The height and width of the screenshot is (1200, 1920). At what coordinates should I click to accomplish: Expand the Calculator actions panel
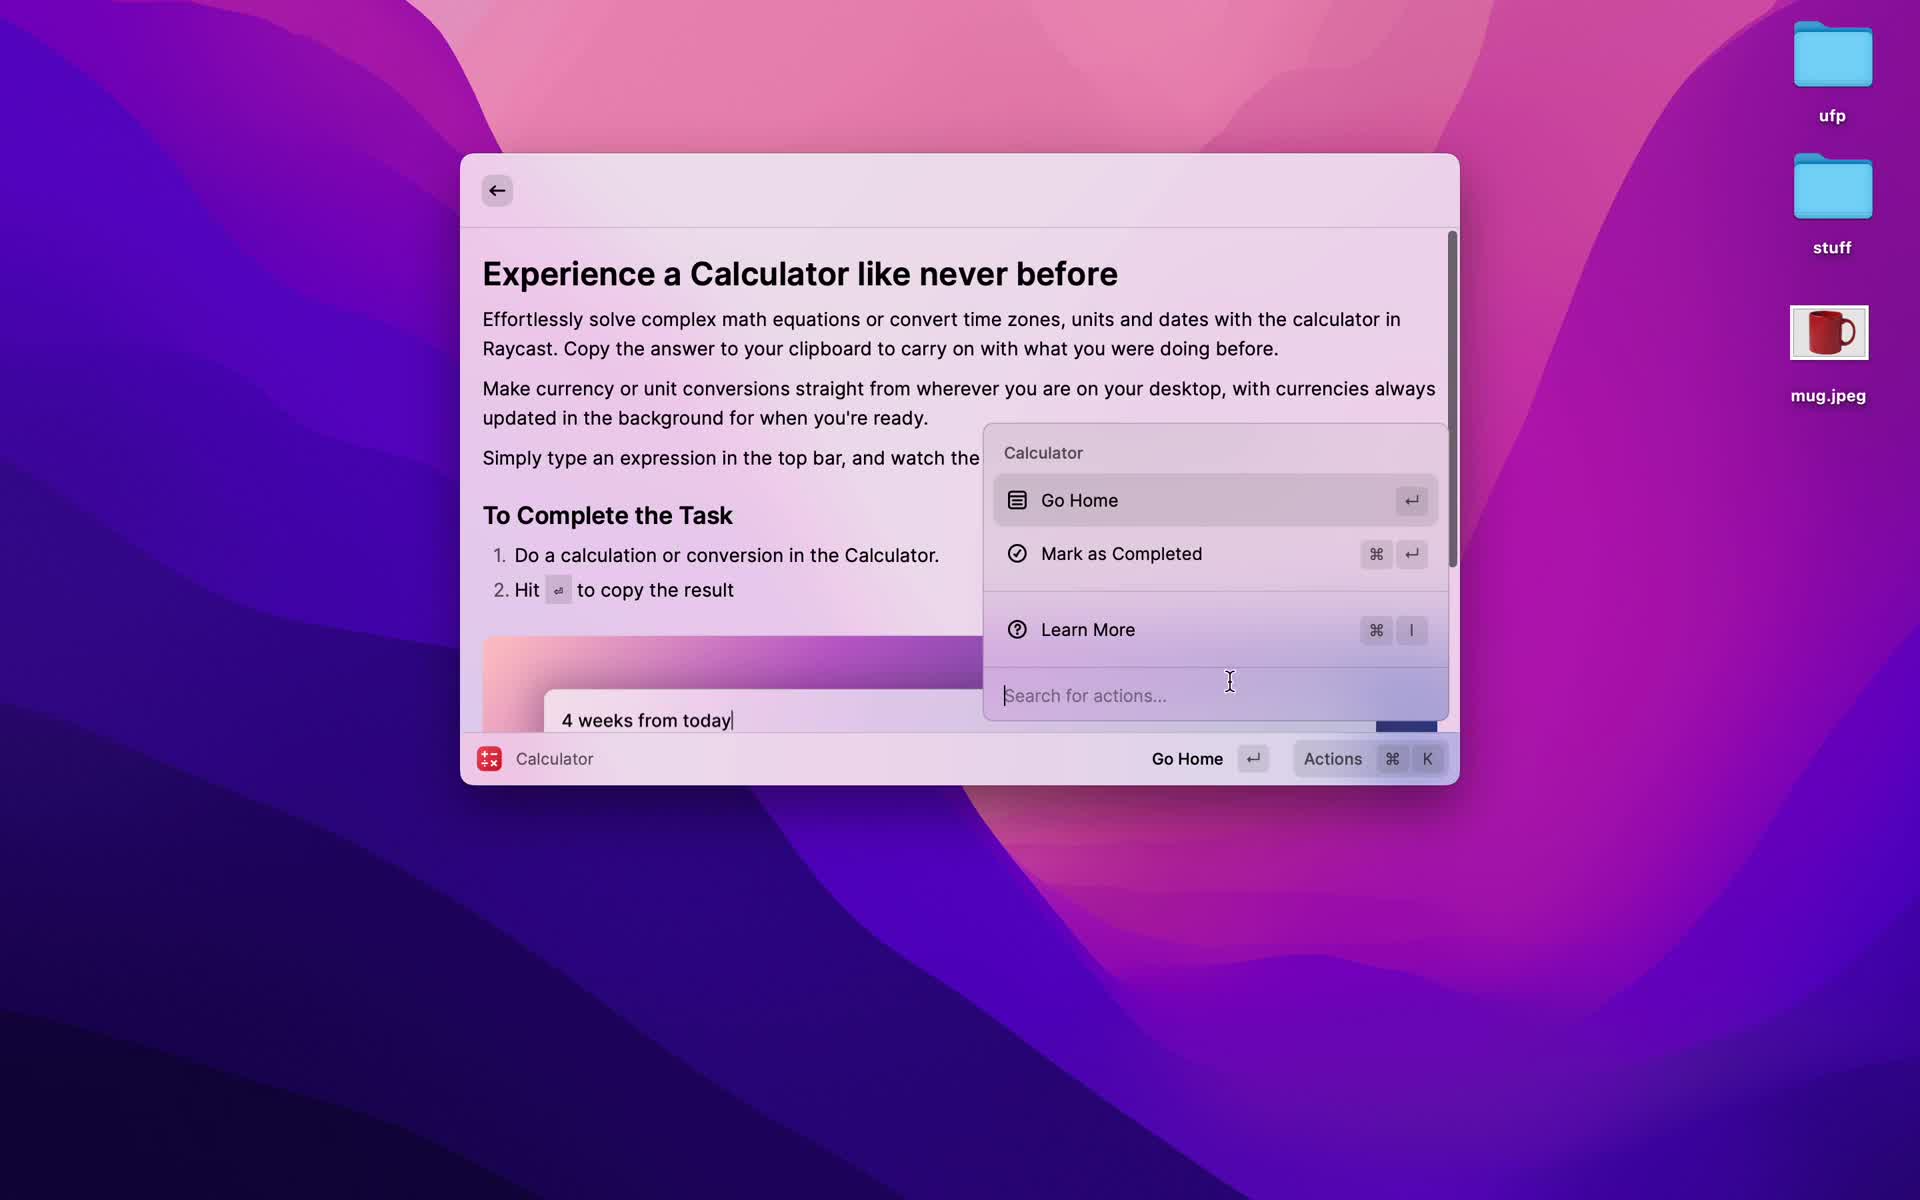(x=1333, y=759)
